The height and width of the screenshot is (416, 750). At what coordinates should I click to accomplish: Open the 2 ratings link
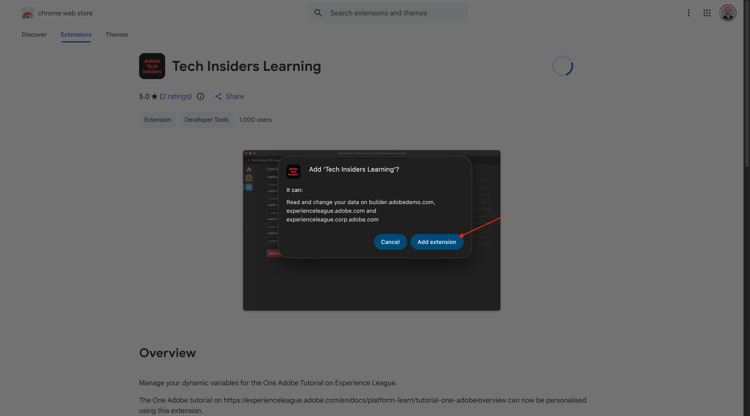click(176, 96)
